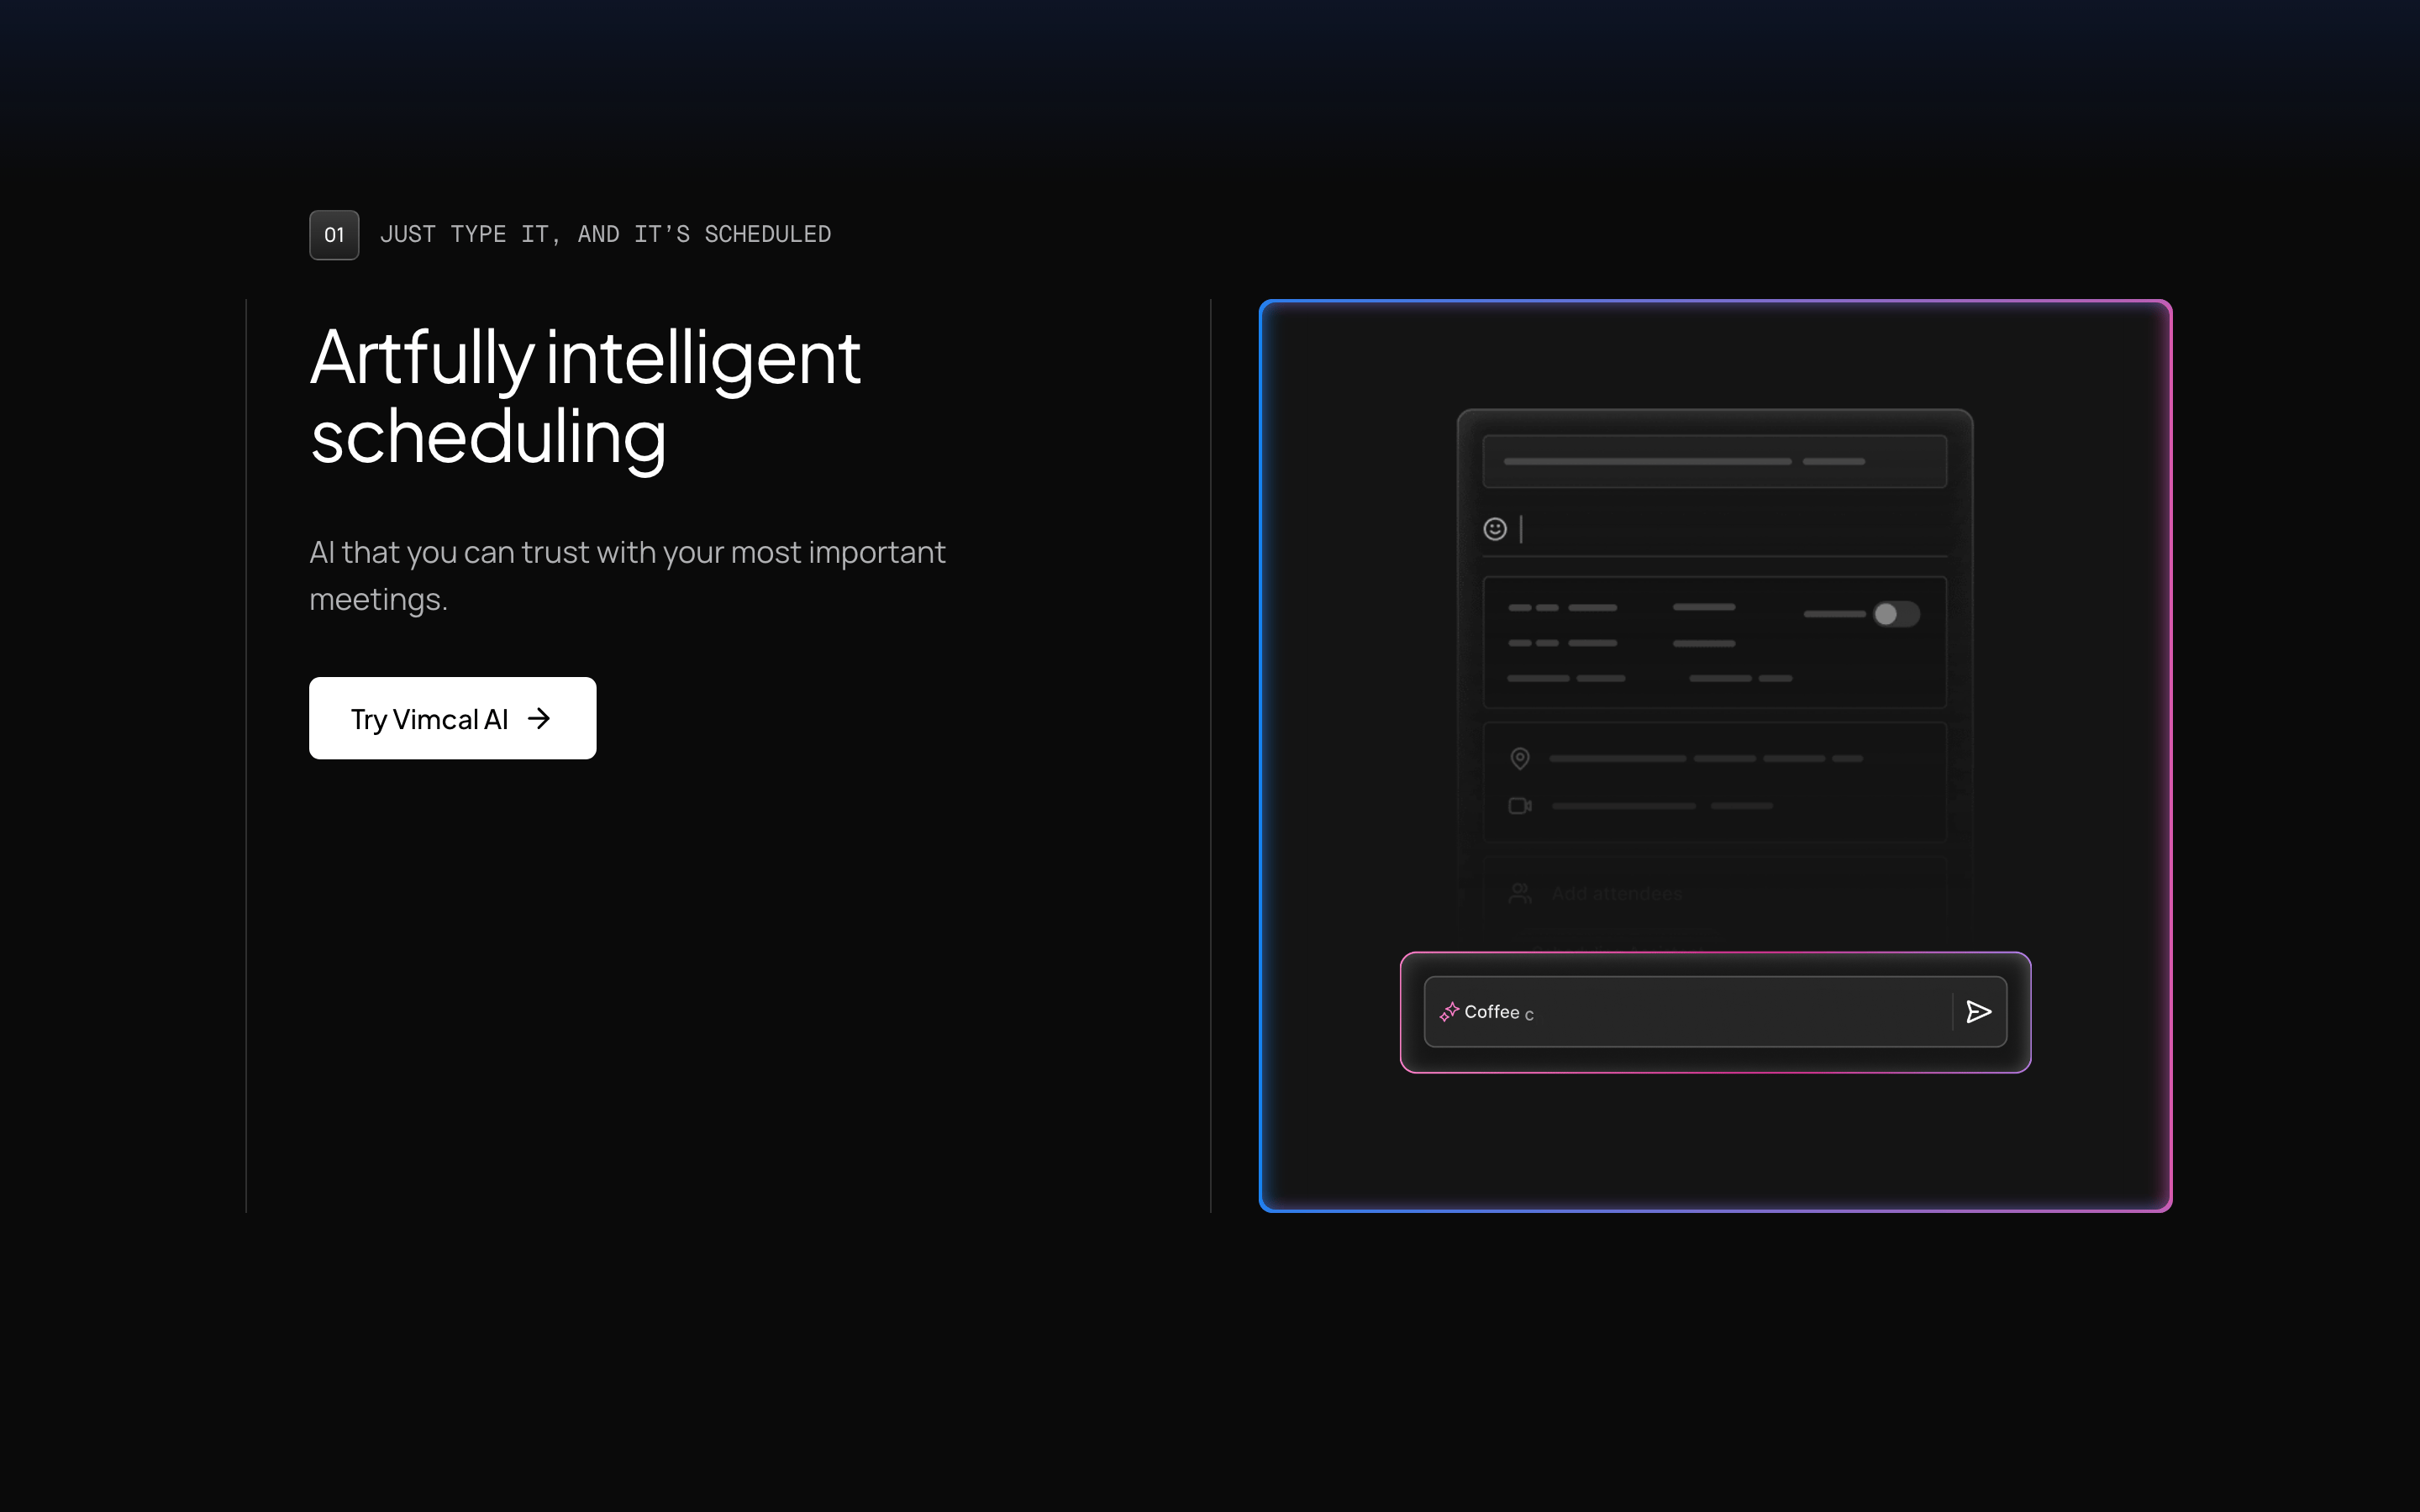Click the sparkle AI icon beside Coffee

[1449, 1012]
